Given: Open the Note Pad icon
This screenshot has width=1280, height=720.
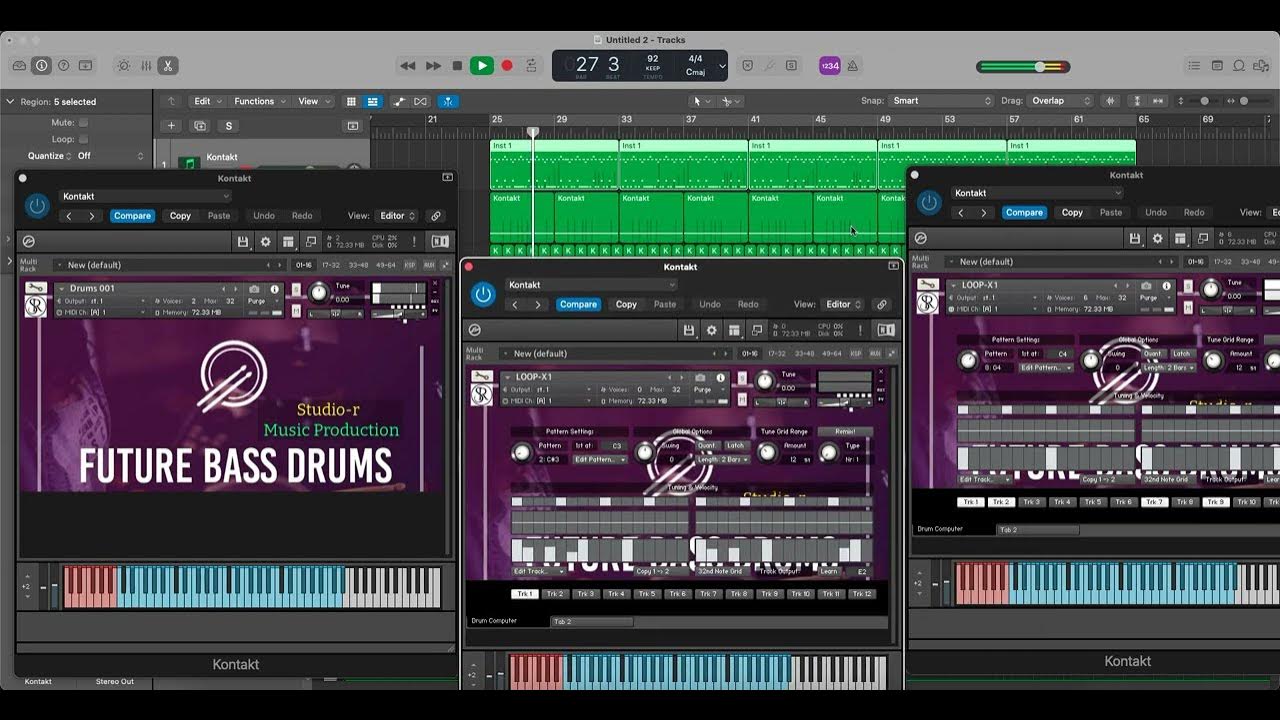Looking at the screenshot, I should coord(1217,66).
